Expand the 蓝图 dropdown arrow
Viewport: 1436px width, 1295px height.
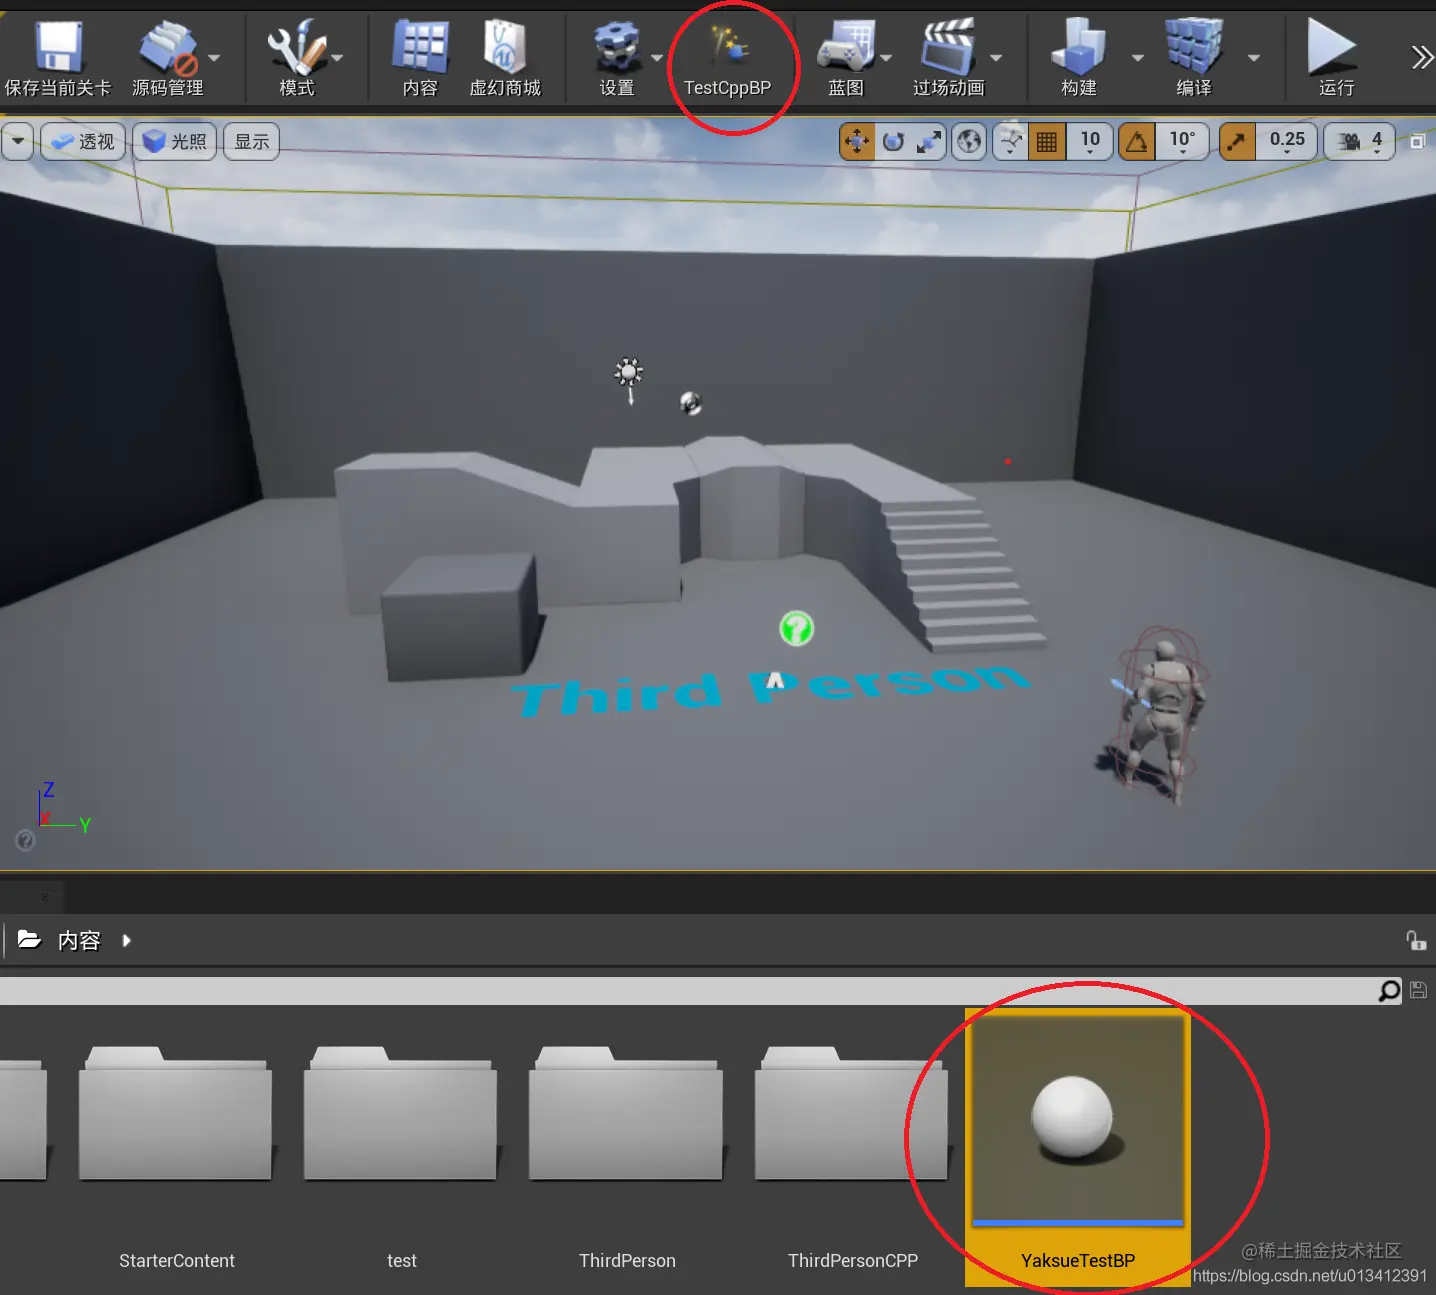[x=885, y=58]
